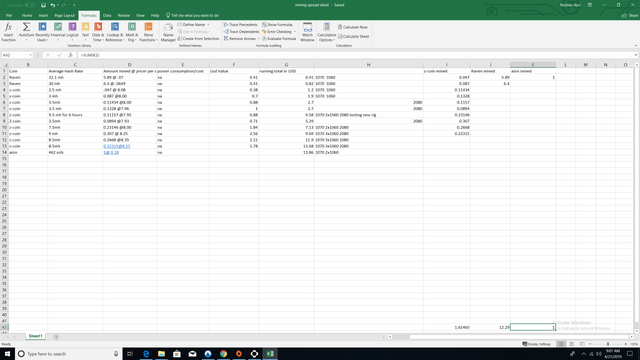The width and height of the screenshot is (640, 360).
Task: Switch to Normal view
Action: point(561,344)
